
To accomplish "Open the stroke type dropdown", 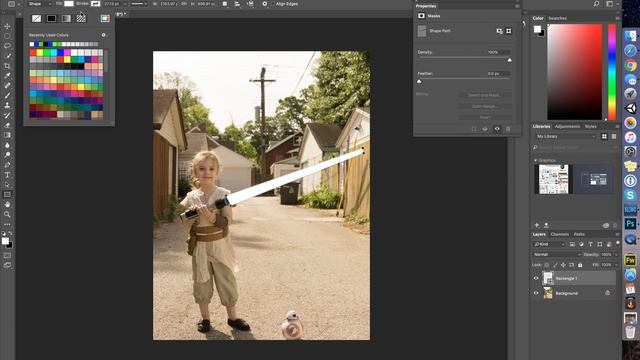I will 138,4.
